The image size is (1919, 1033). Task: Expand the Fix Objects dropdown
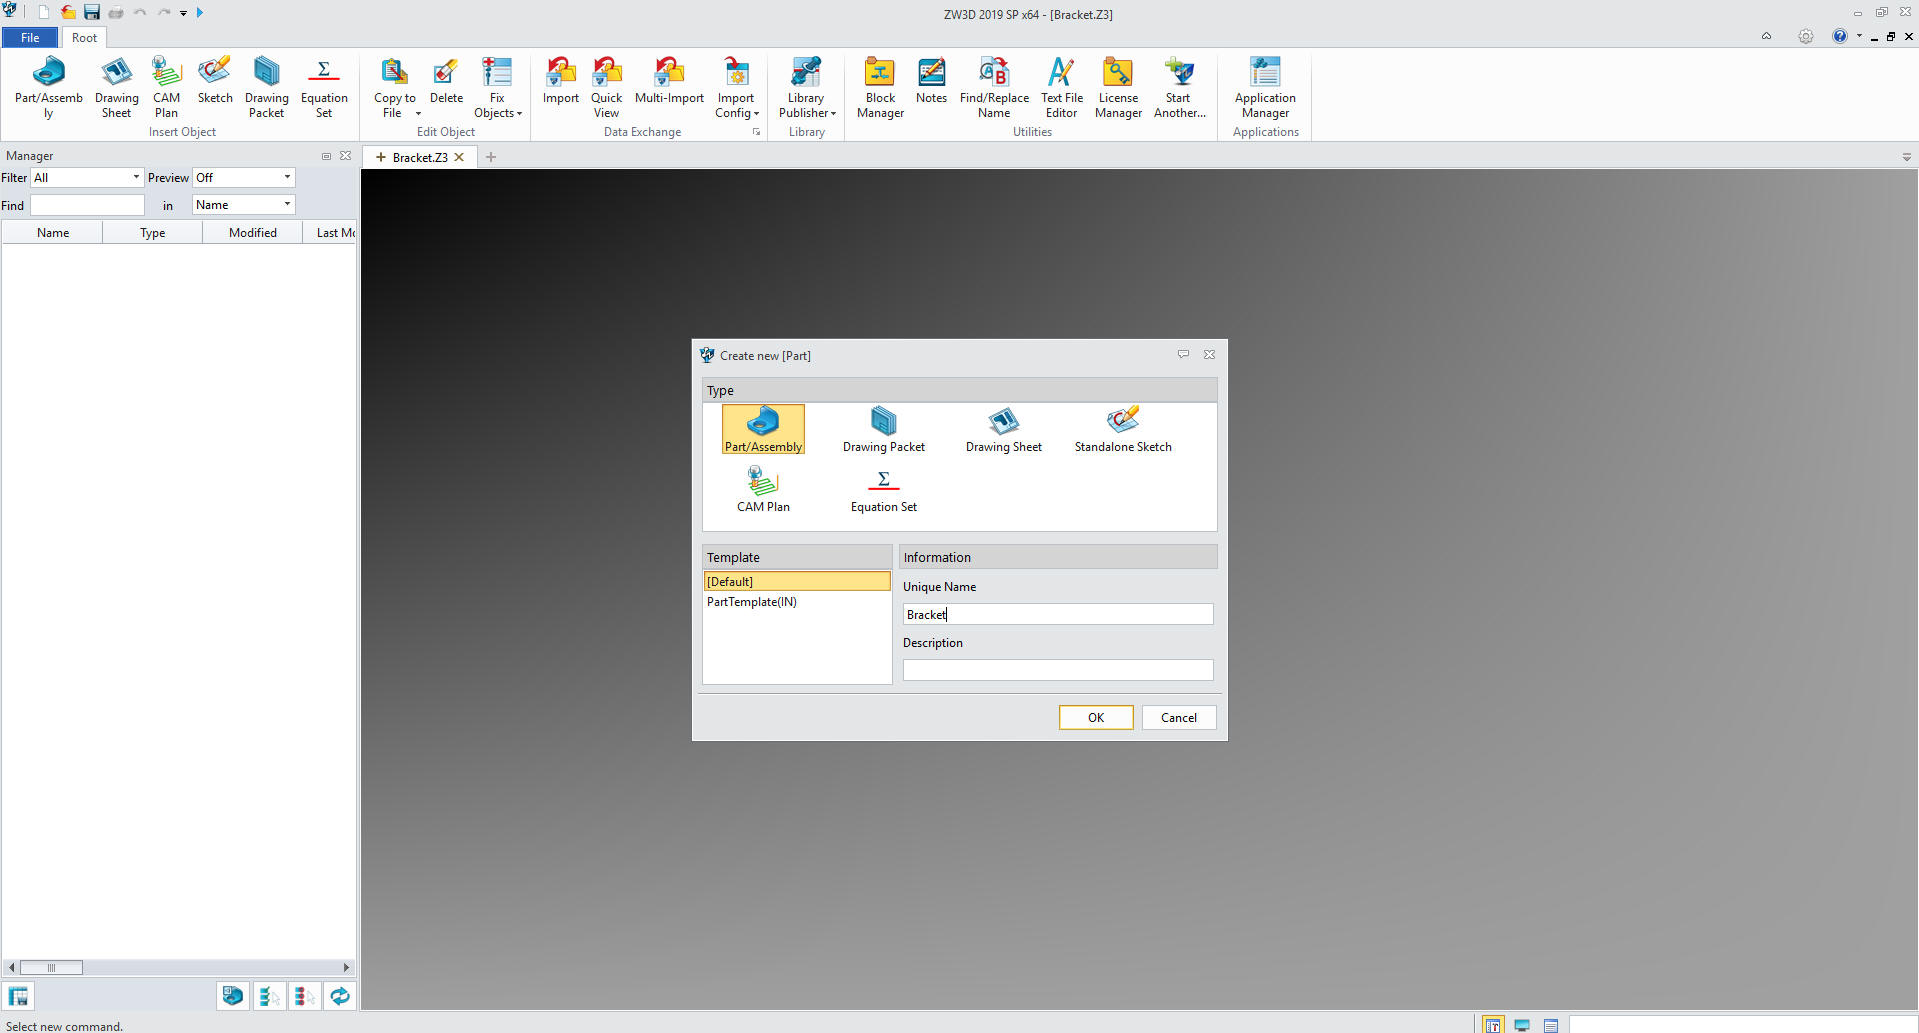click(x=519, y=114)
